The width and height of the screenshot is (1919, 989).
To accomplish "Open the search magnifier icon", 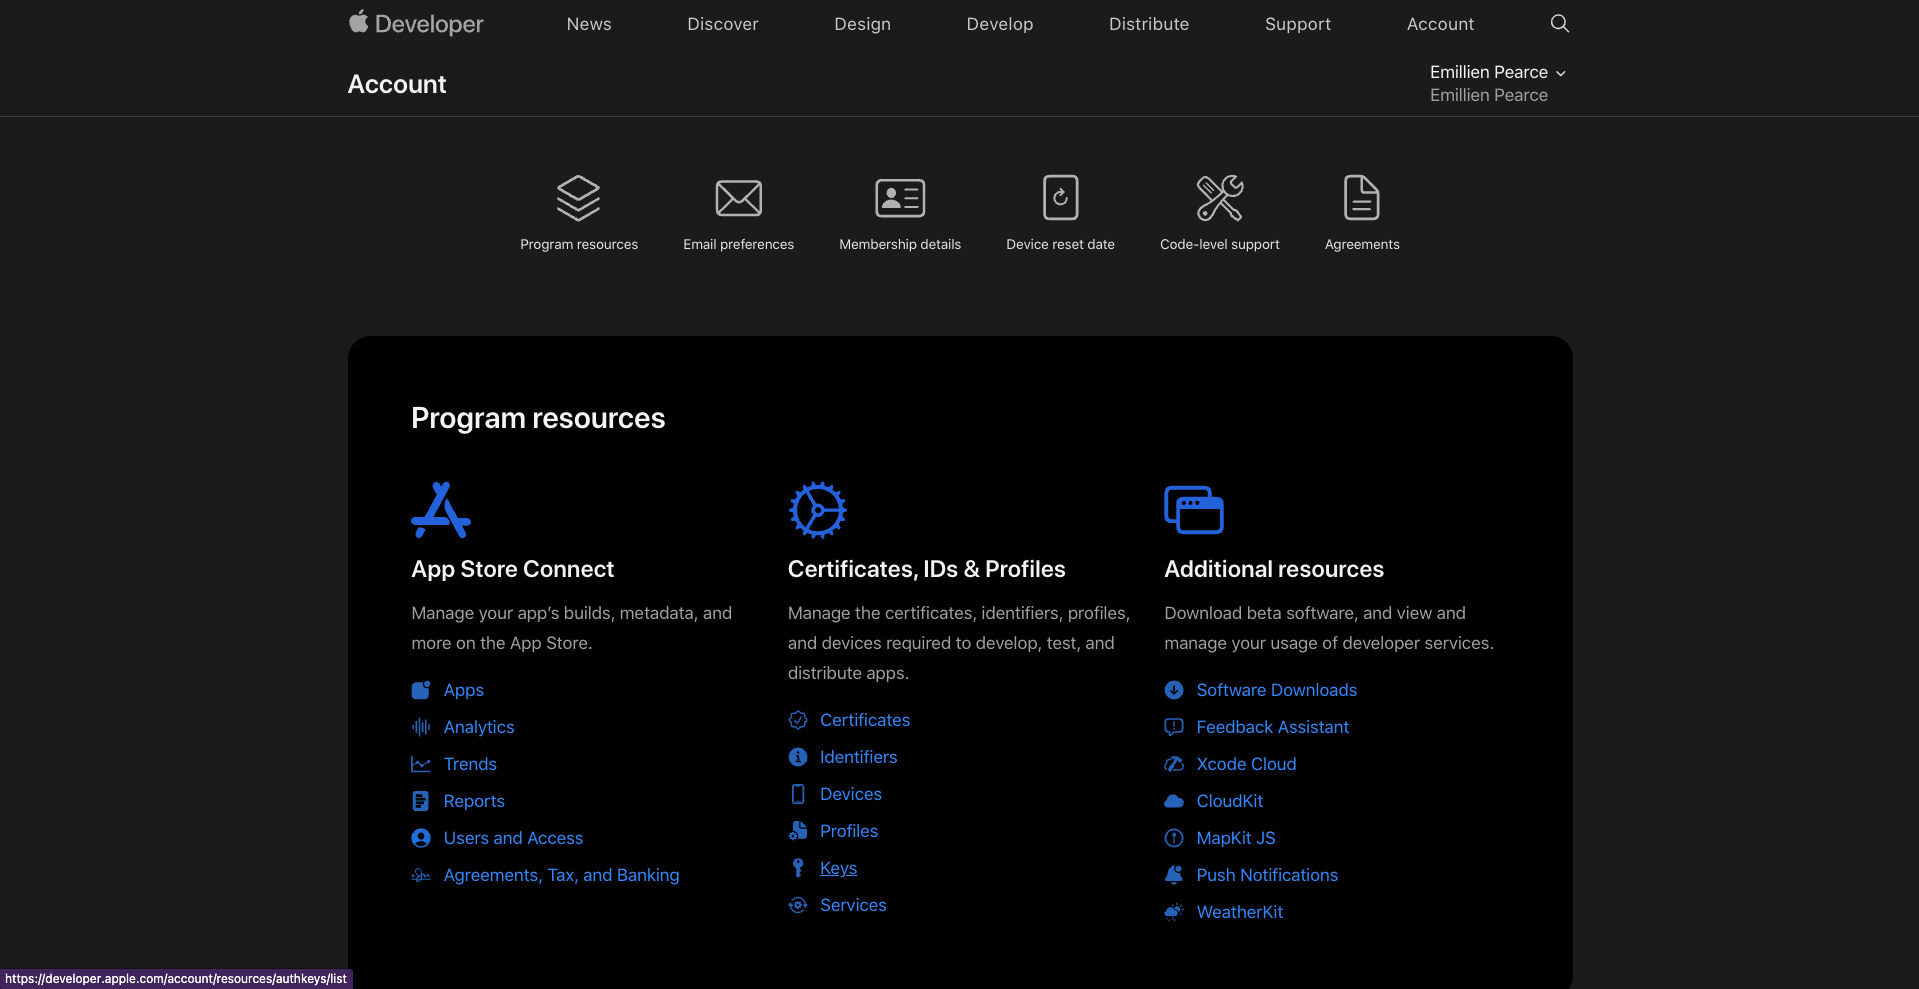I will [x=1559, y=23].
